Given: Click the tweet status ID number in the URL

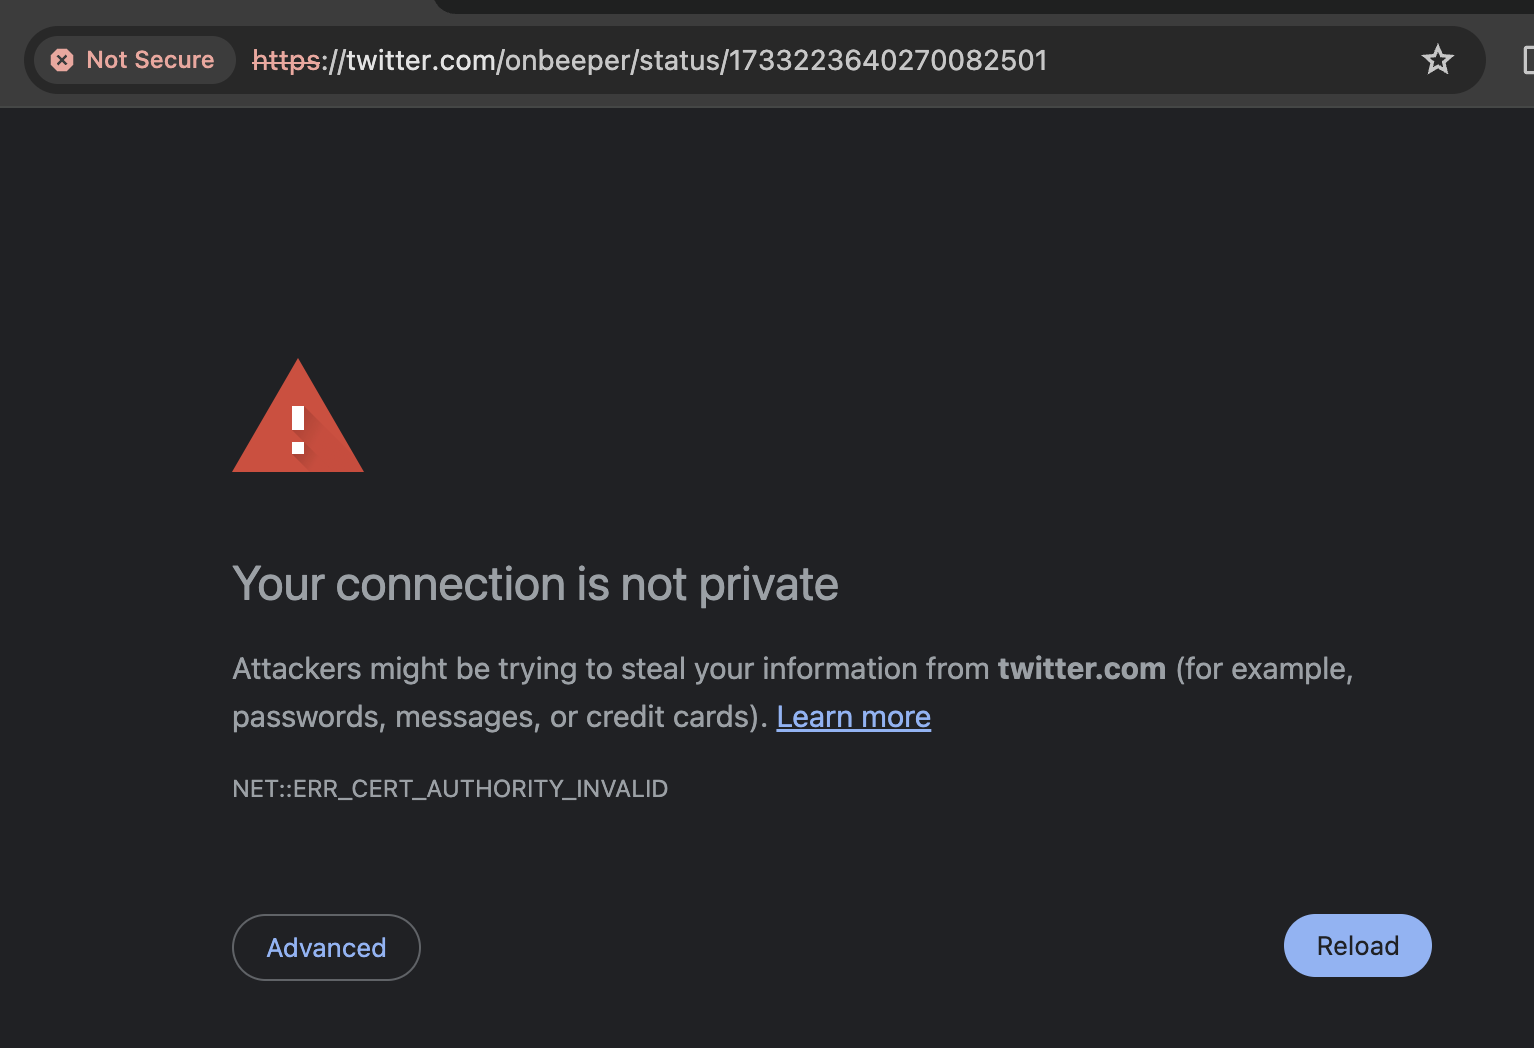Looking at the screenshot, I should [887, 60].
